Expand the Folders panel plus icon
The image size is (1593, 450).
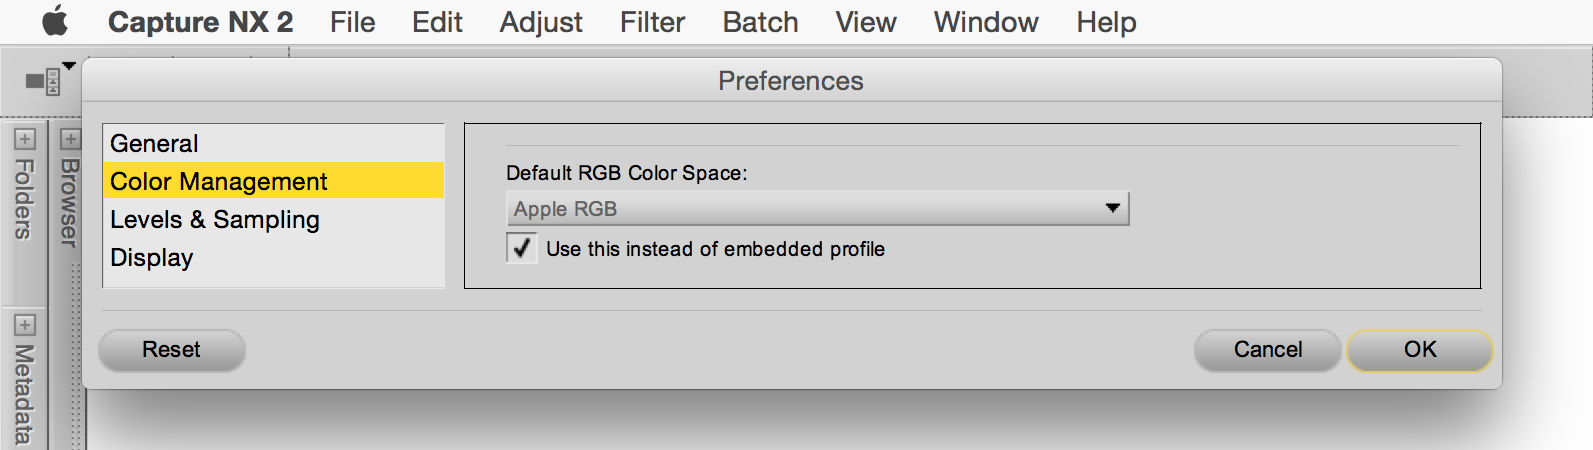[x=25, y=139]
